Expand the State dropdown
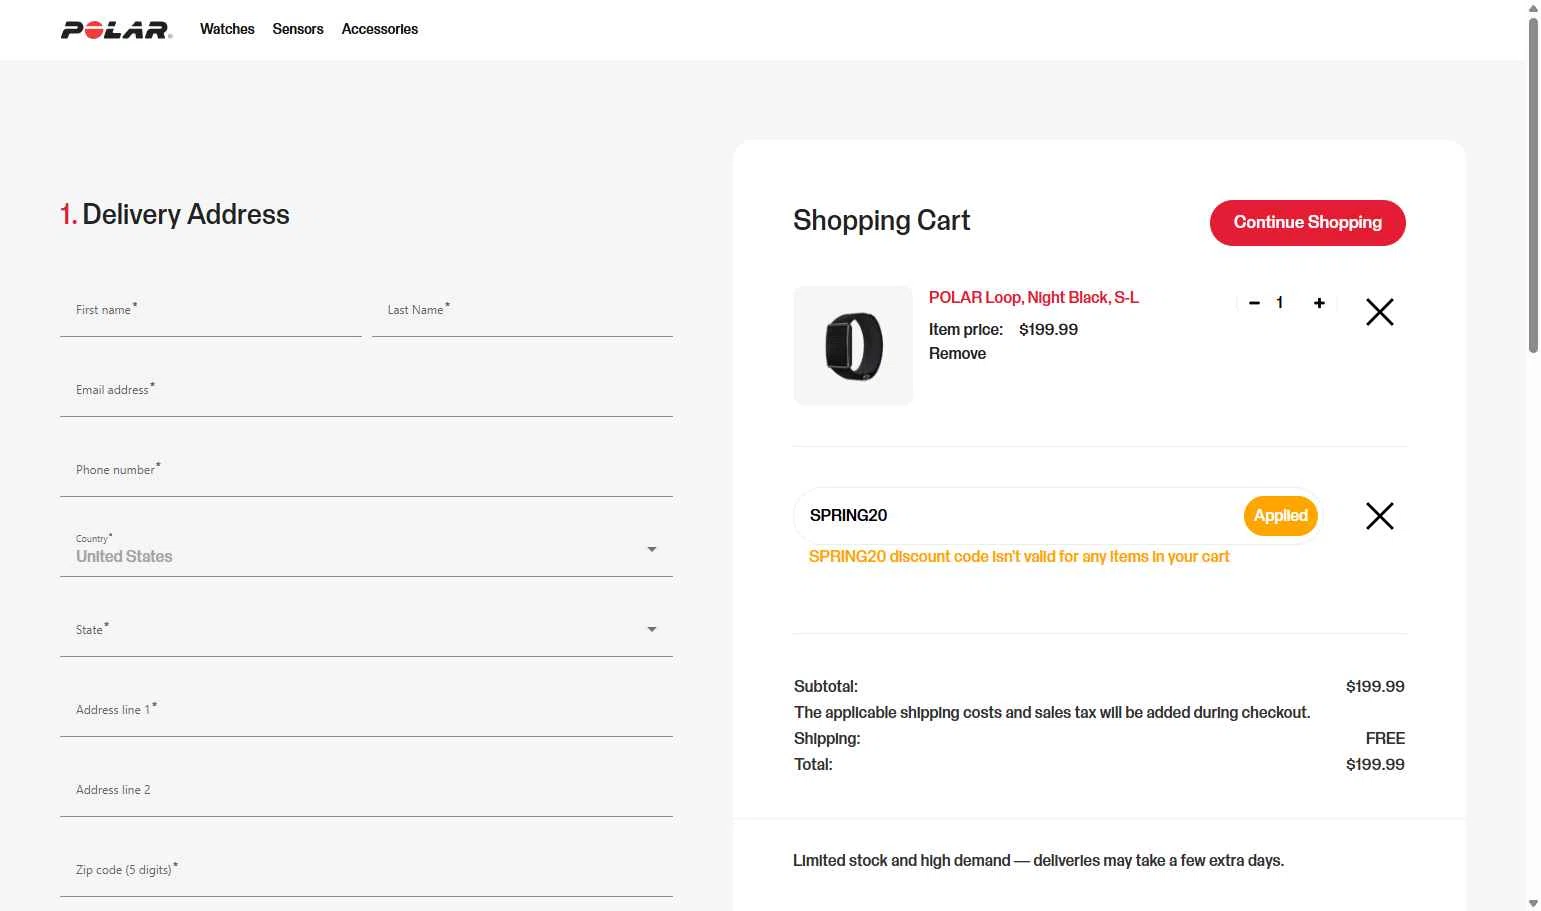Viewport: 1541px width, 911px height. 366,629
